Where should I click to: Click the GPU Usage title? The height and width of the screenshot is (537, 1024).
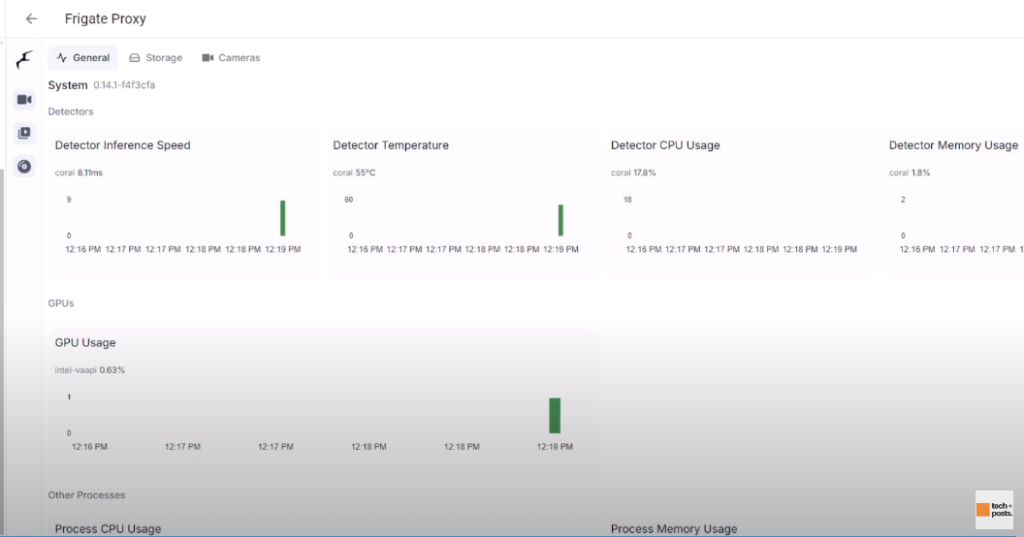tap(85, 342)
